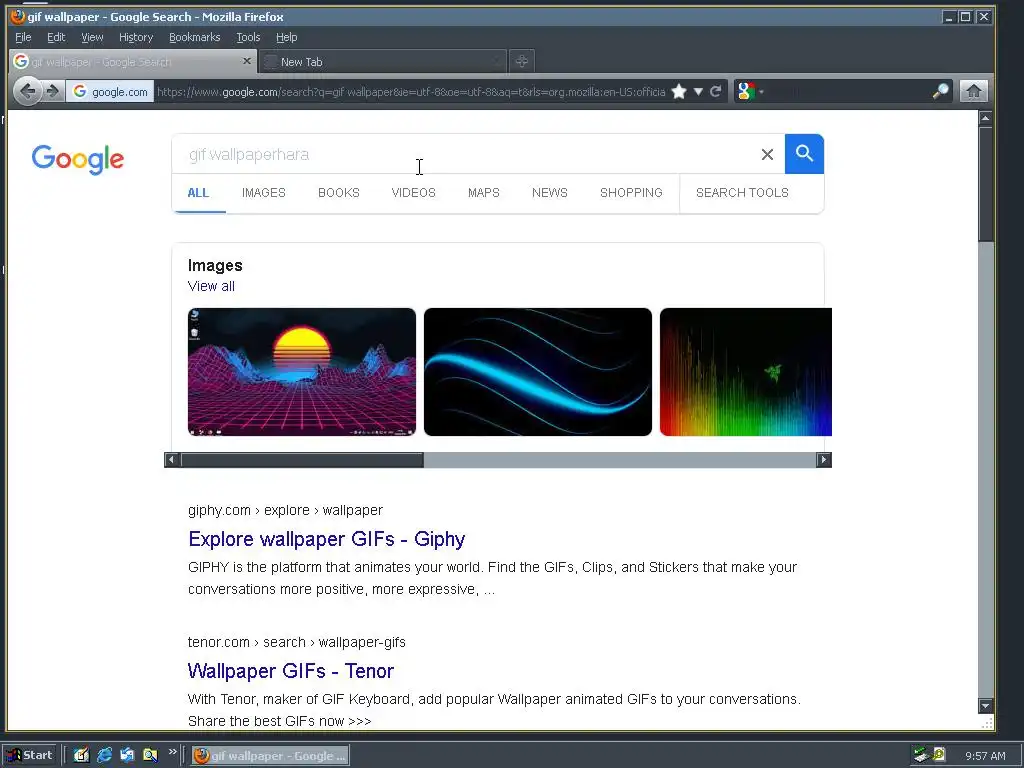Expand the quick launch overflow chevron

[172, 752]
